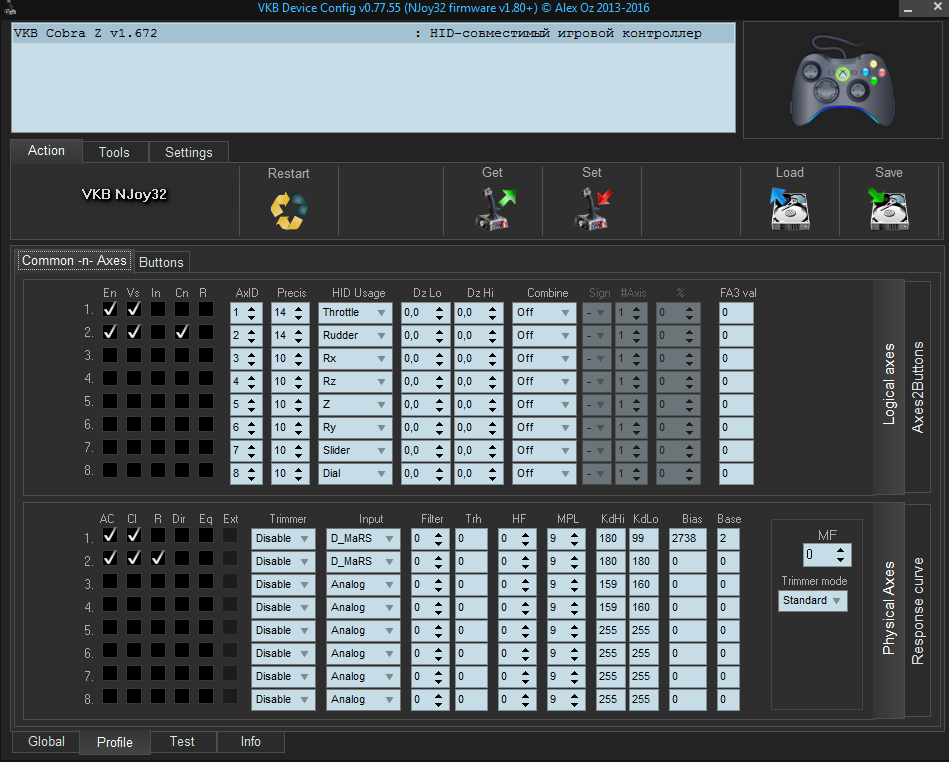Toggle Cl checkbox for physical axis 2
This screenshot has width=949, height=762.
[134, 558]
